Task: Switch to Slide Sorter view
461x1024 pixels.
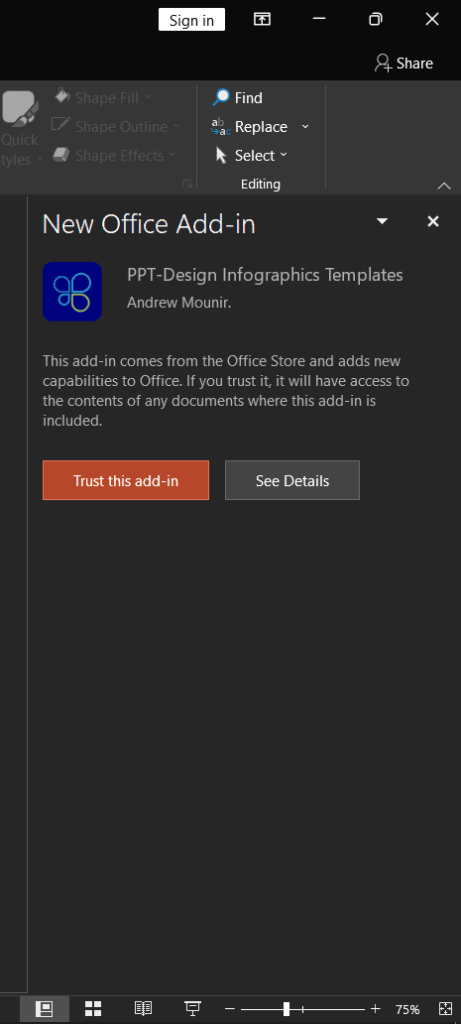Action: point(93,1009)
